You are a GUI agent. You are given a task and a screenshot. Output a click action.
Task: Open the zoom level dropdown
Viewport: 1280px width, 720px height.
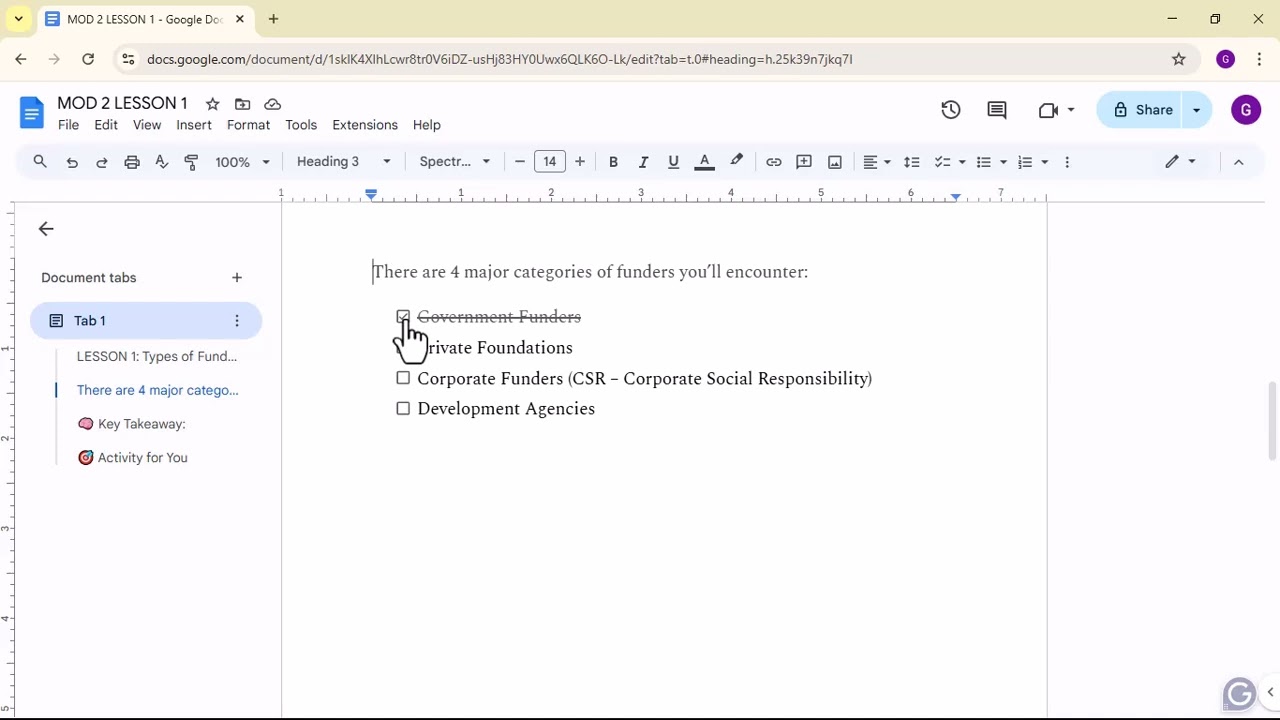click(243, 162)
